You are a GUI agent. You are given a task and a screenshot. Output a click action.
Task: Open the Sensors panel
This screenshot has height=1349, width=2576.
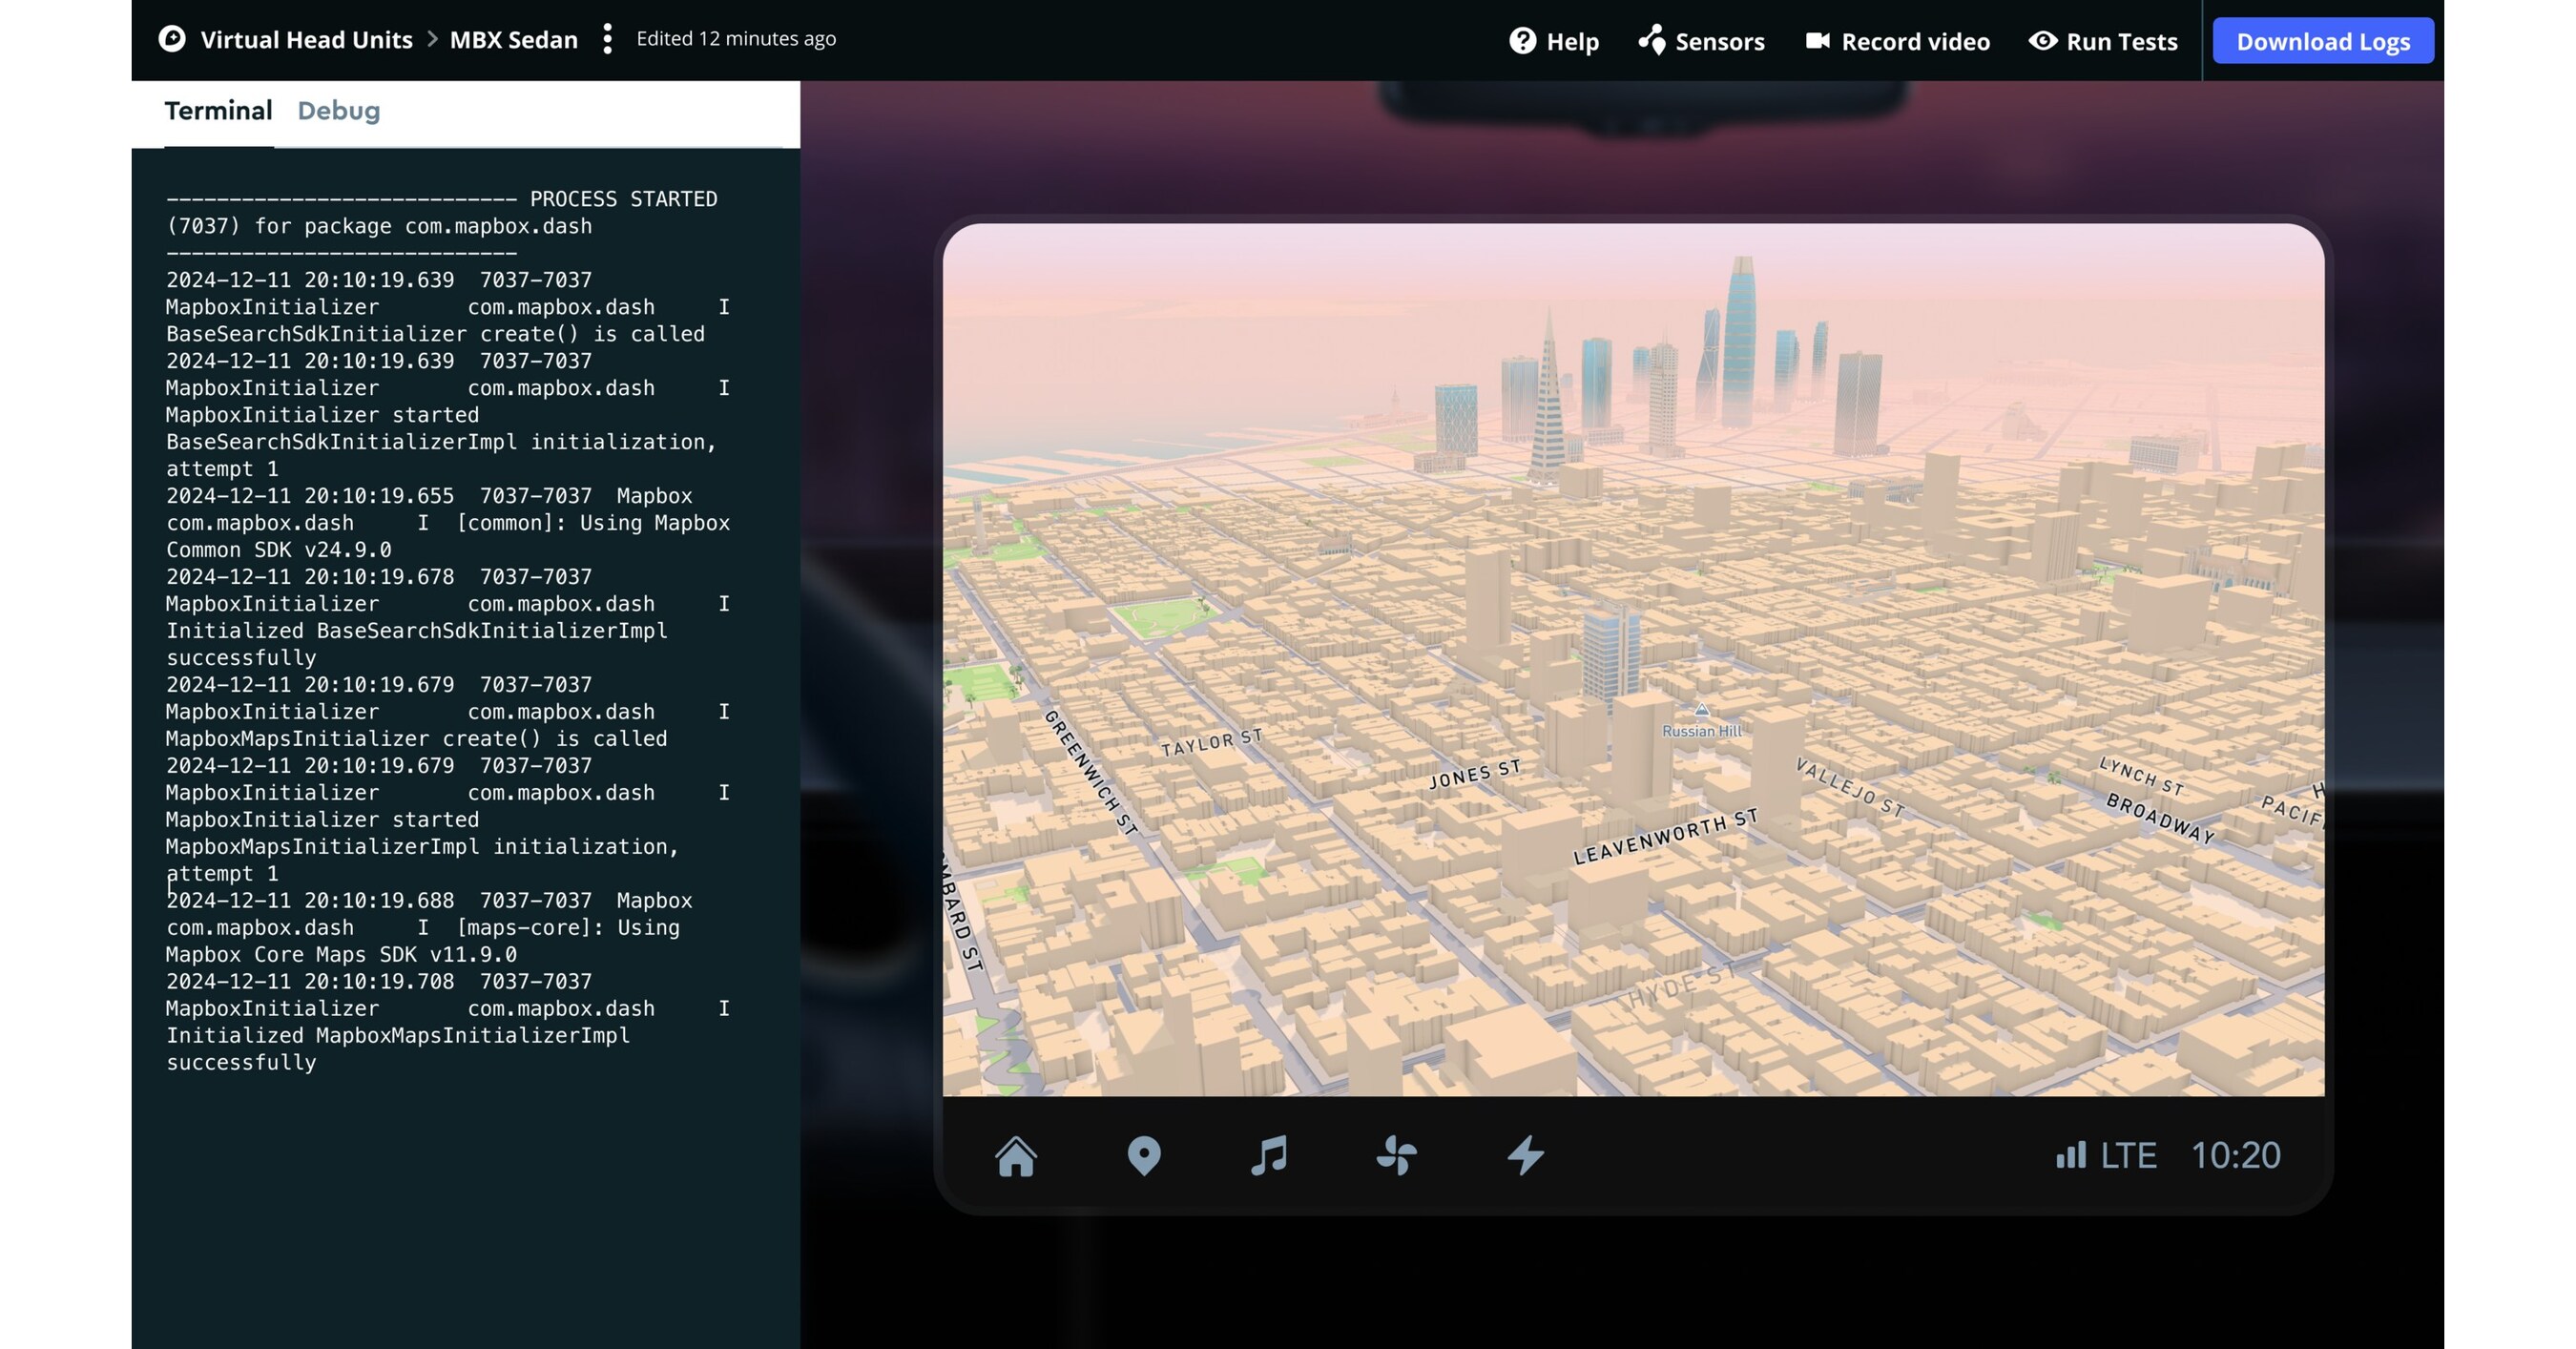[1700, 41]
